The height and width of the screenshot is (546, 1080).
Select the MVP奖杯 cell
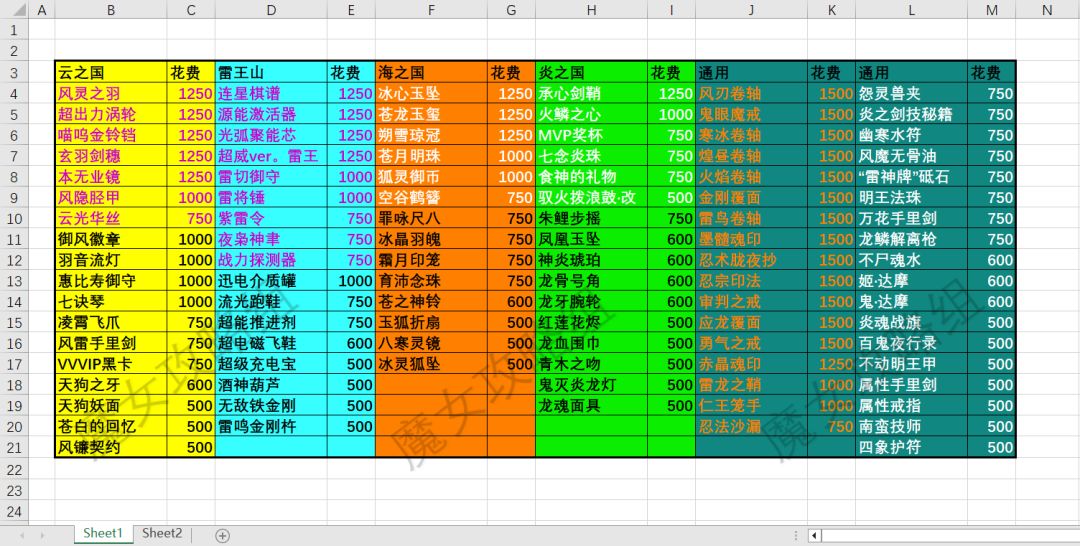point(591,135)
